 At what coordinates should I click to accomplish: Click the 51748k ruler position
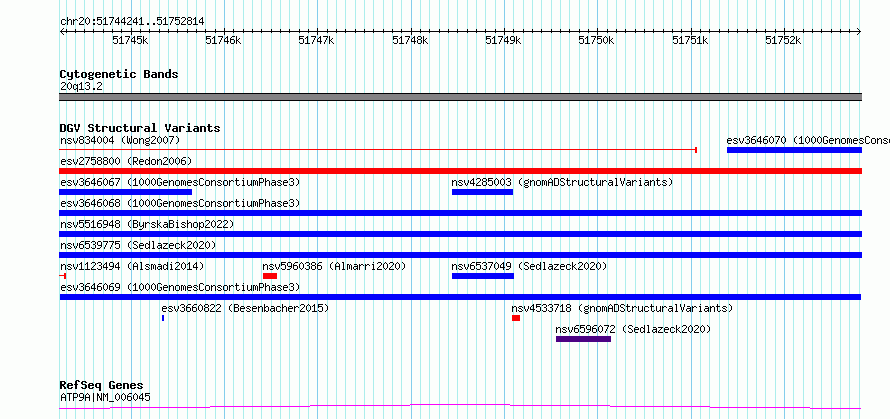(x=410, y=40)
